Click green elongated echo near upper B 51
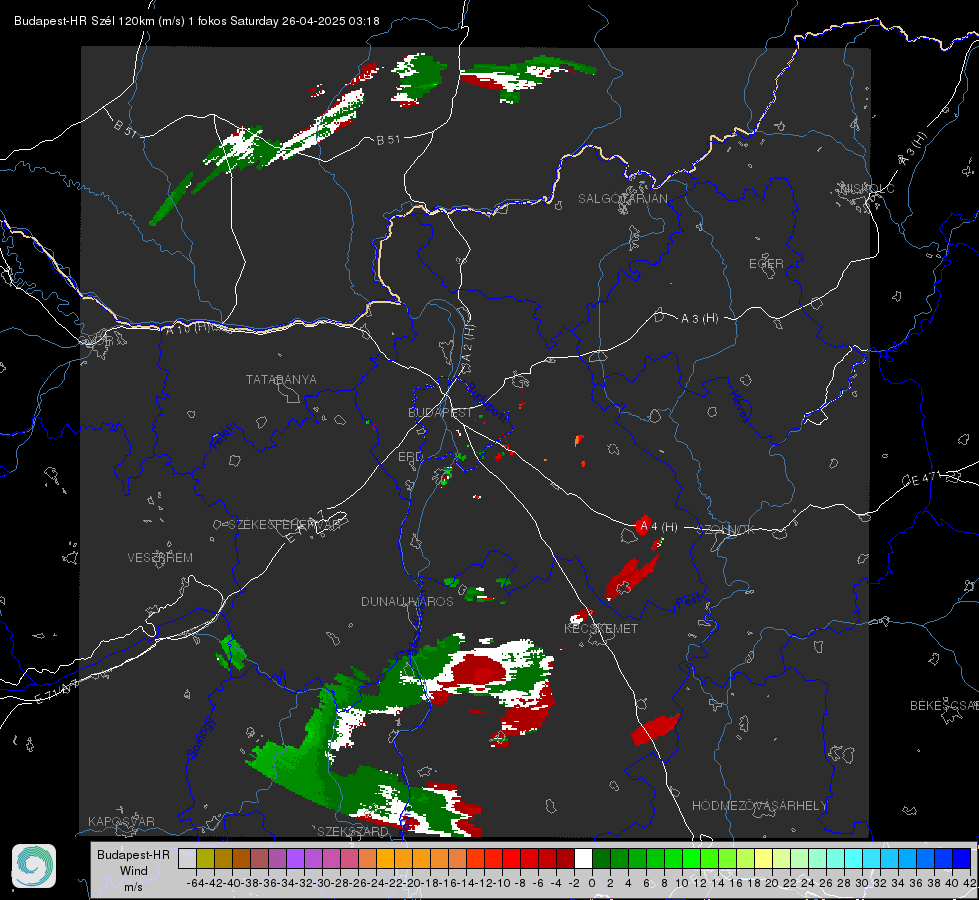 [171, 199]
